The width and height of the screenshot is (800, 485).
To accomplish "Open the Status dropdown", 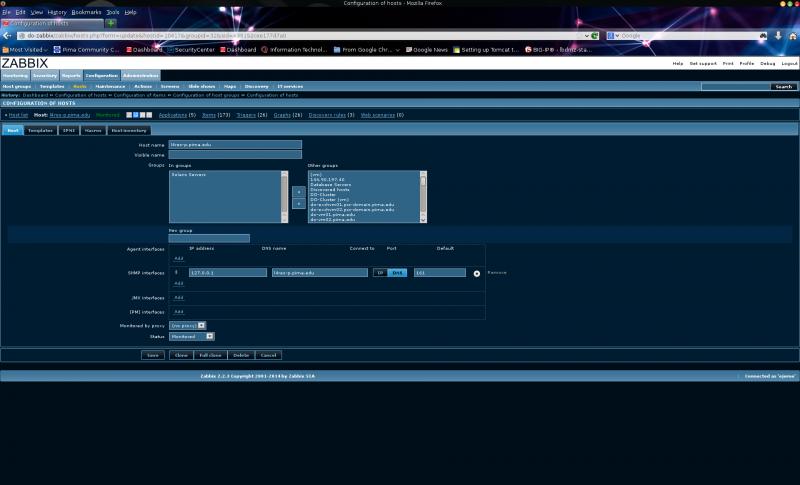I will coord(192,337).
